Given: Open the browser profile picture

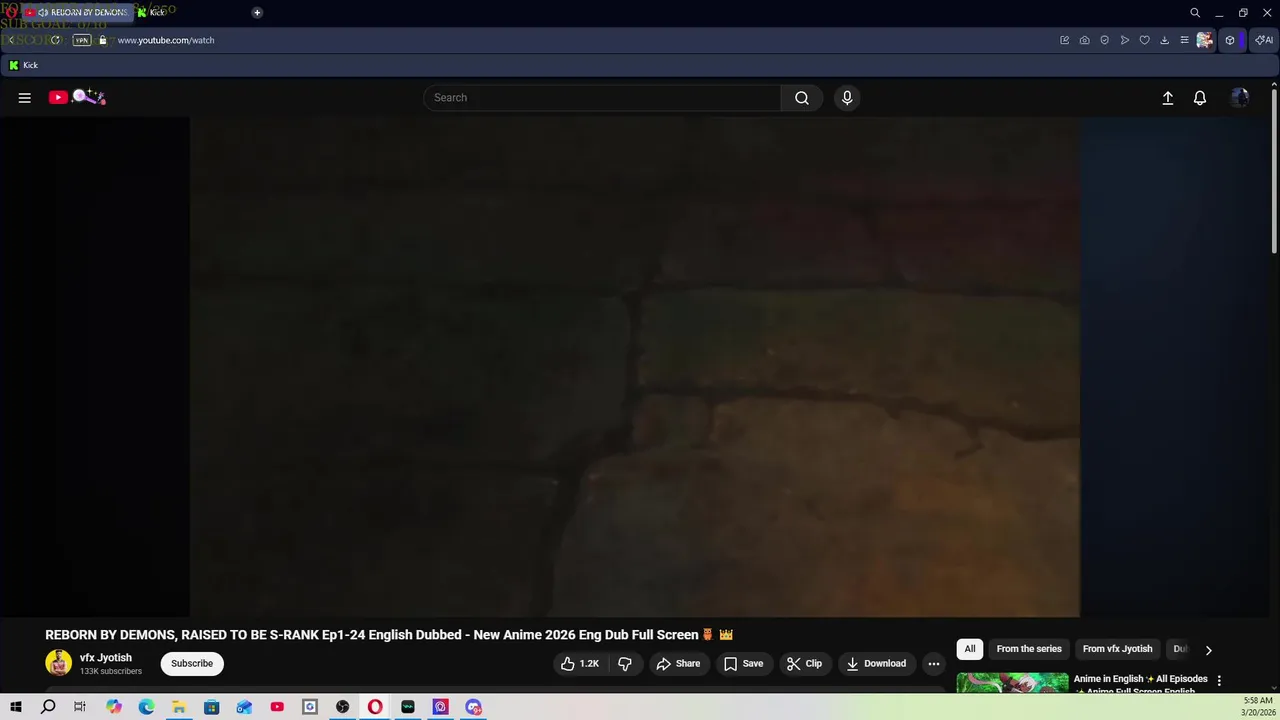Looking at the screenshot, I should point(1204,40).
